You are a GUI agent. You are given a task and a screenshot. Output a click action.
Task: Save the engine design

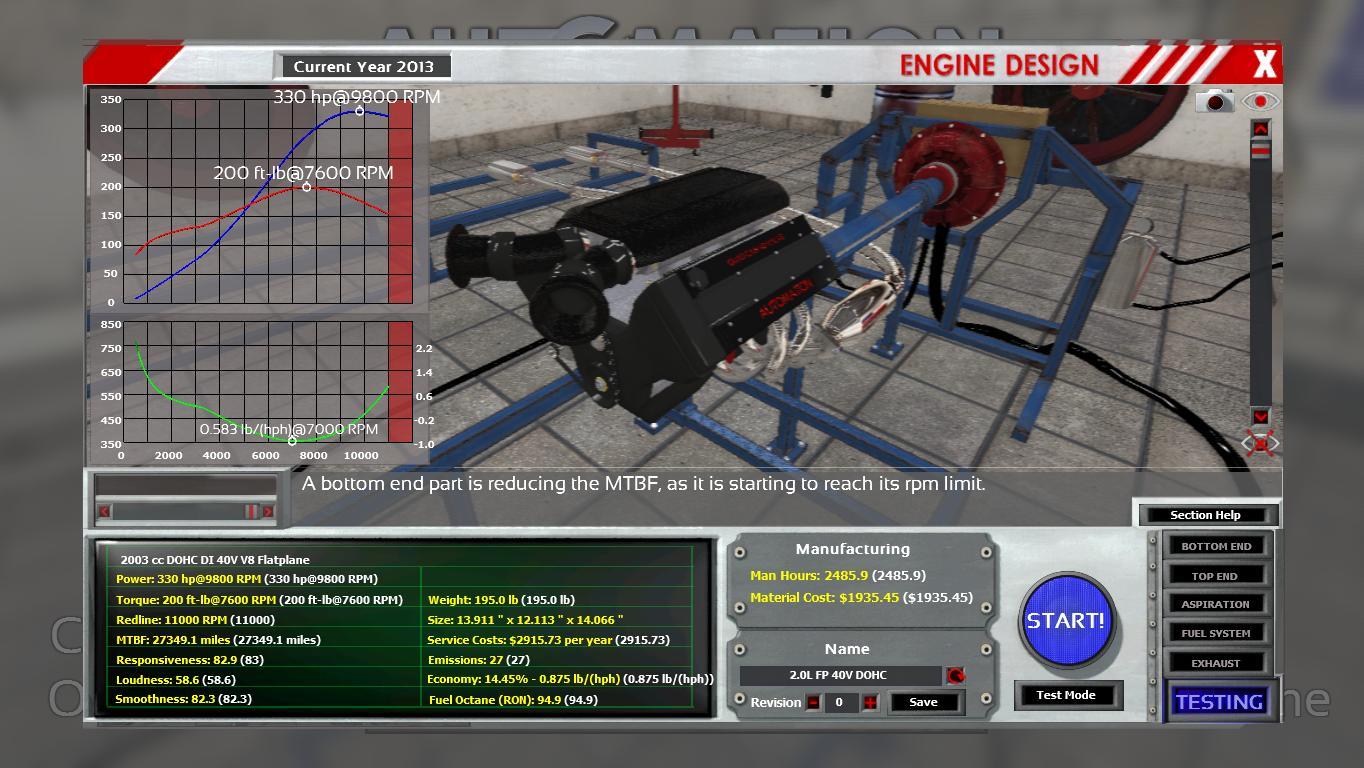pos(923,702)
